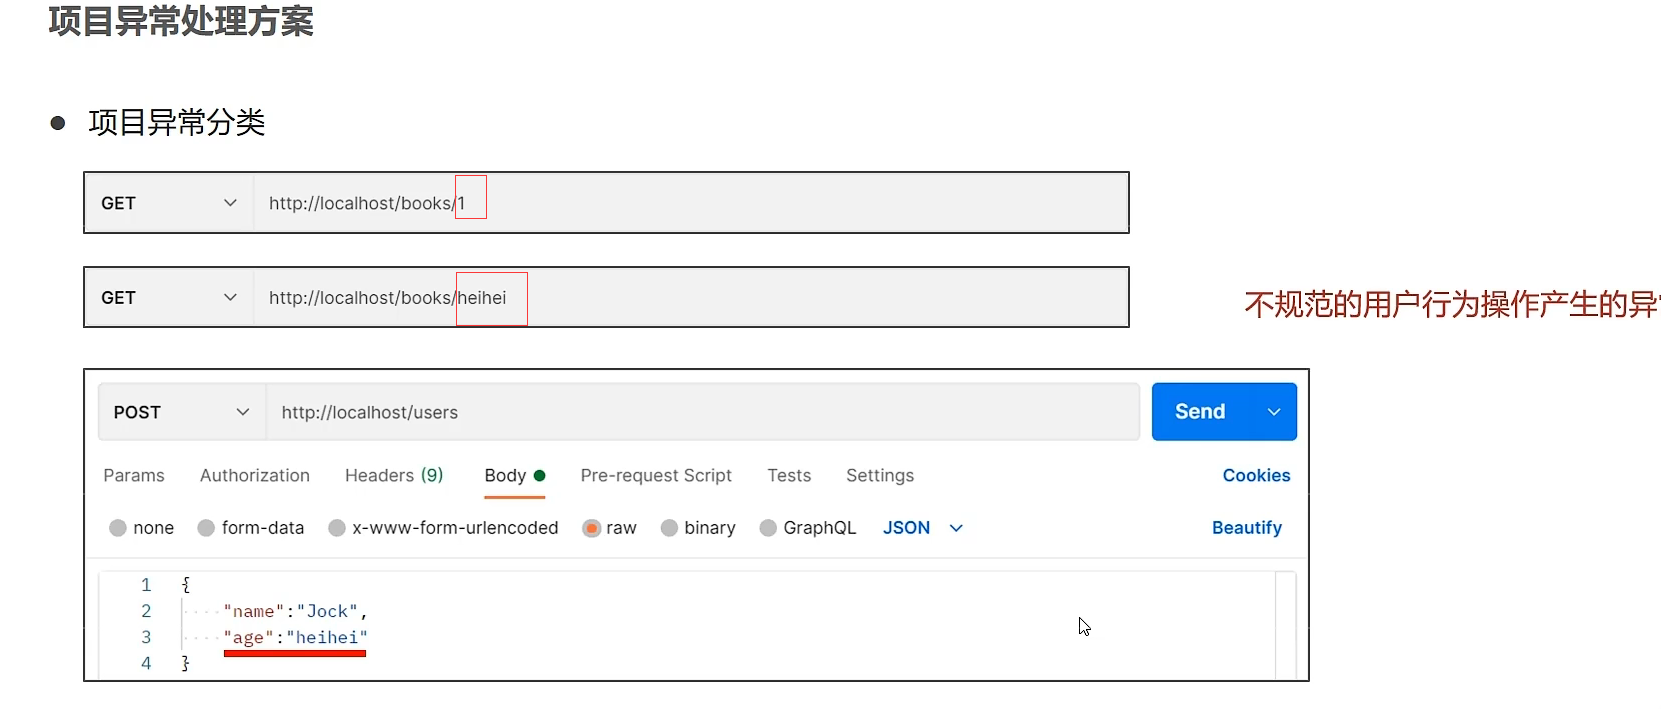The image size is (1661, 709).
Task: Select the form-data radio button
Action: (x=206, y=528)
